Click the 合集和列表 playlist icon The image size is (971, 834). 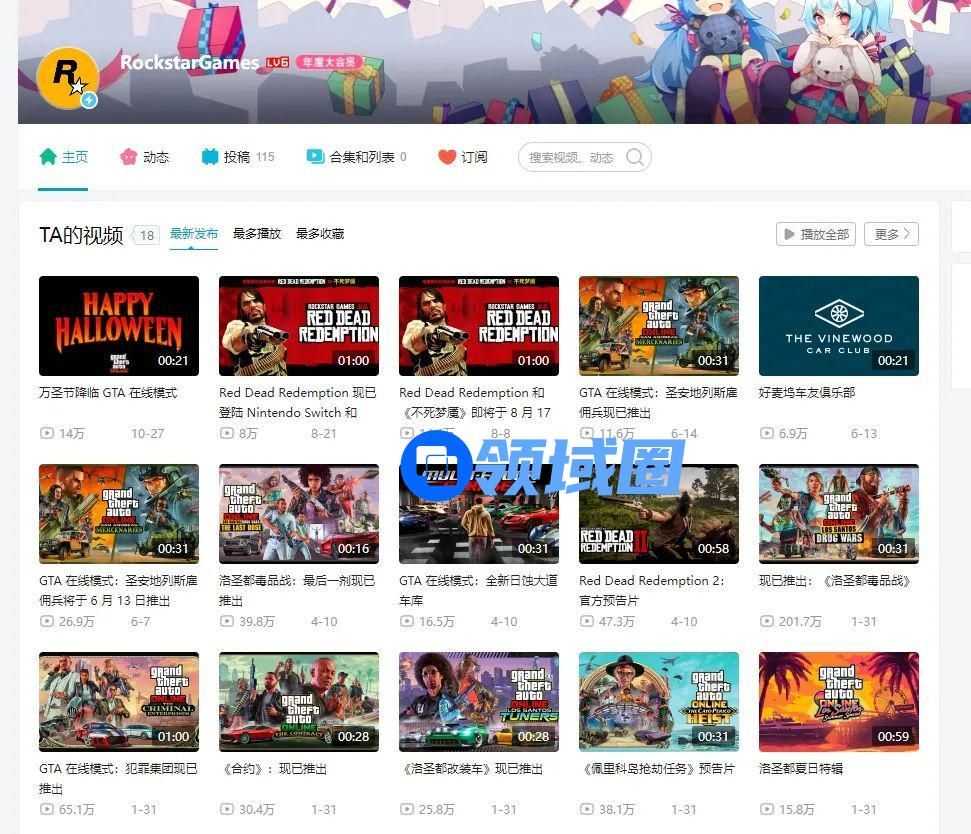315,157
